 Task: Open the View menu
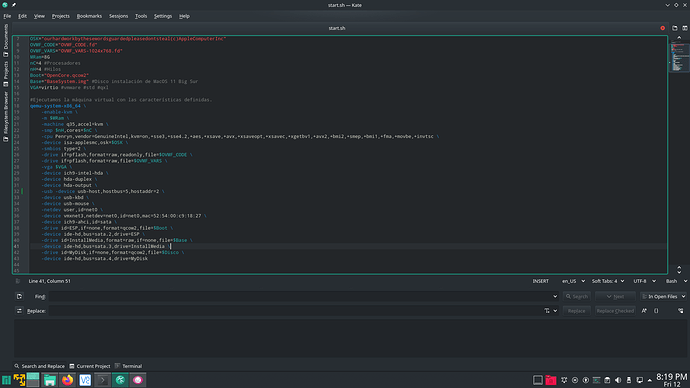pyautogui.click(x=39, y=16)
